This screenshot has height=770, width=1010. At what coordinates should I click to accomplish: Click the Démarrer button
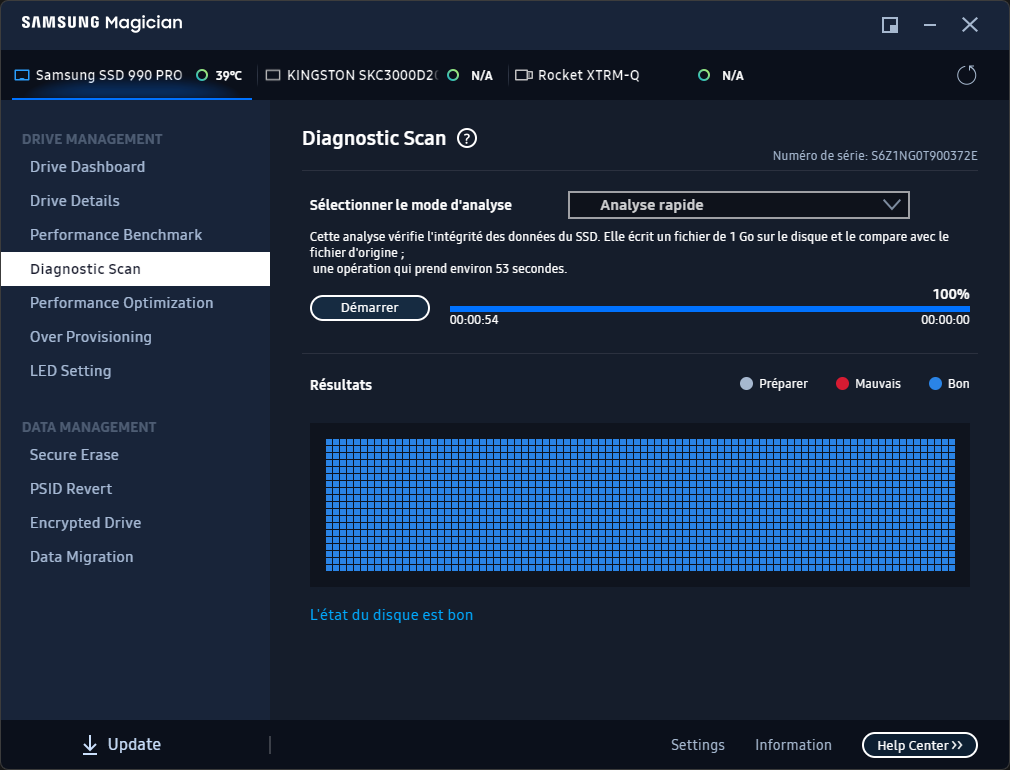point(370,308)
